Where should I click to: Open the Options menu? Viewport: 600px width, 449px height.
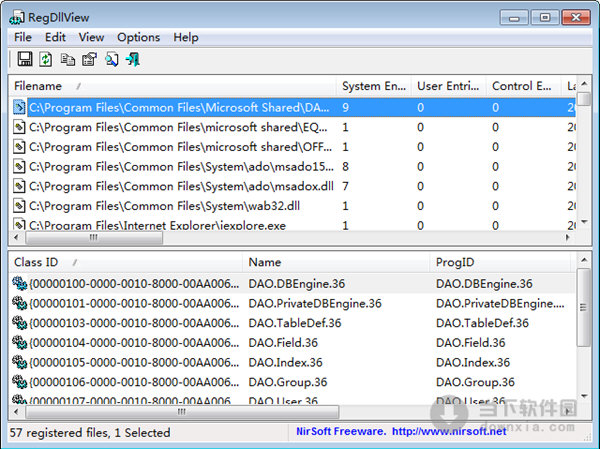click(x=139, y=38)
